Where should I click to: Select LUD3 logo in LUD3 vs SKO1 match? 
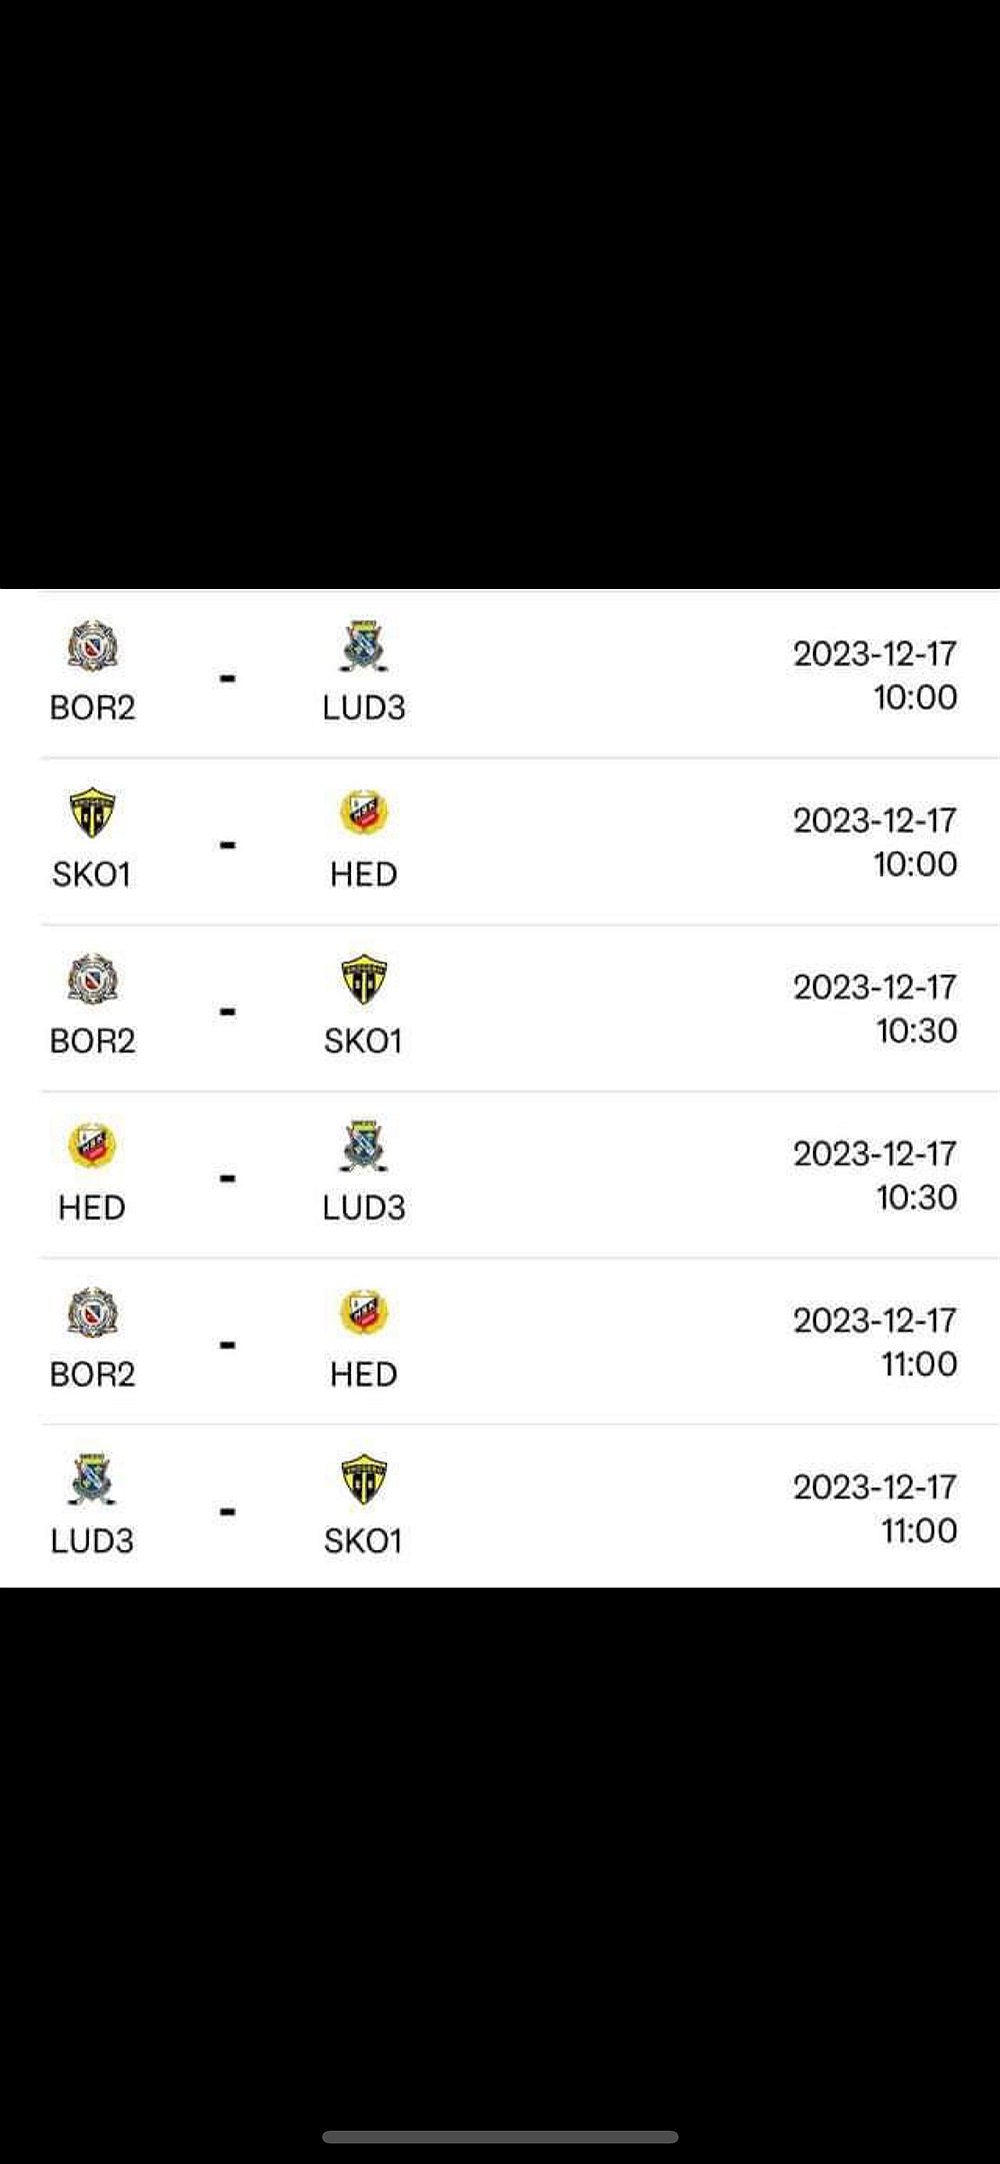click(x=92, y=1480)
